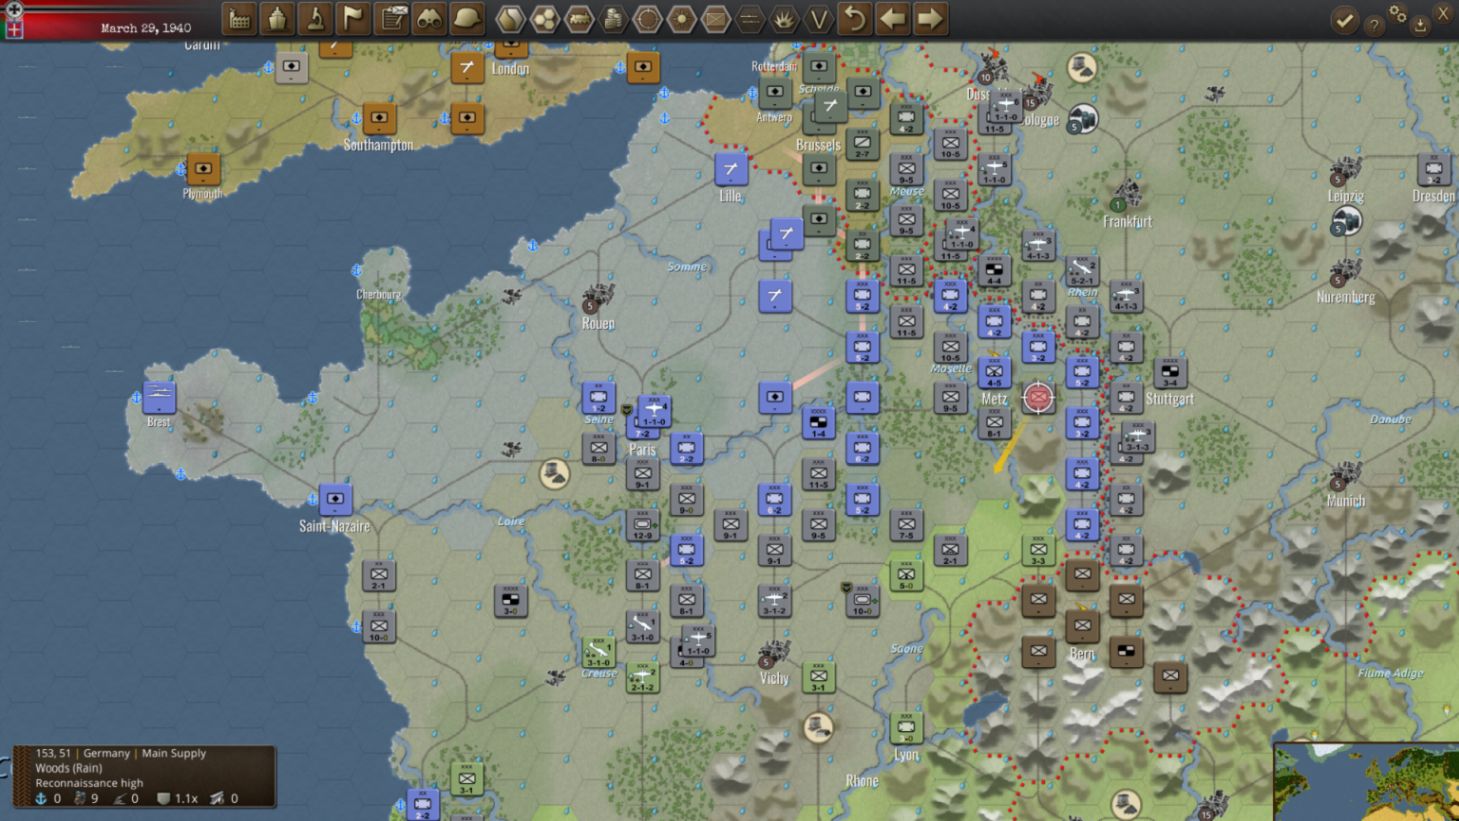The height and width of the screenshot is (821, 1459).
Task: Open research via the microscope icon
Action: tap(315, 19)
